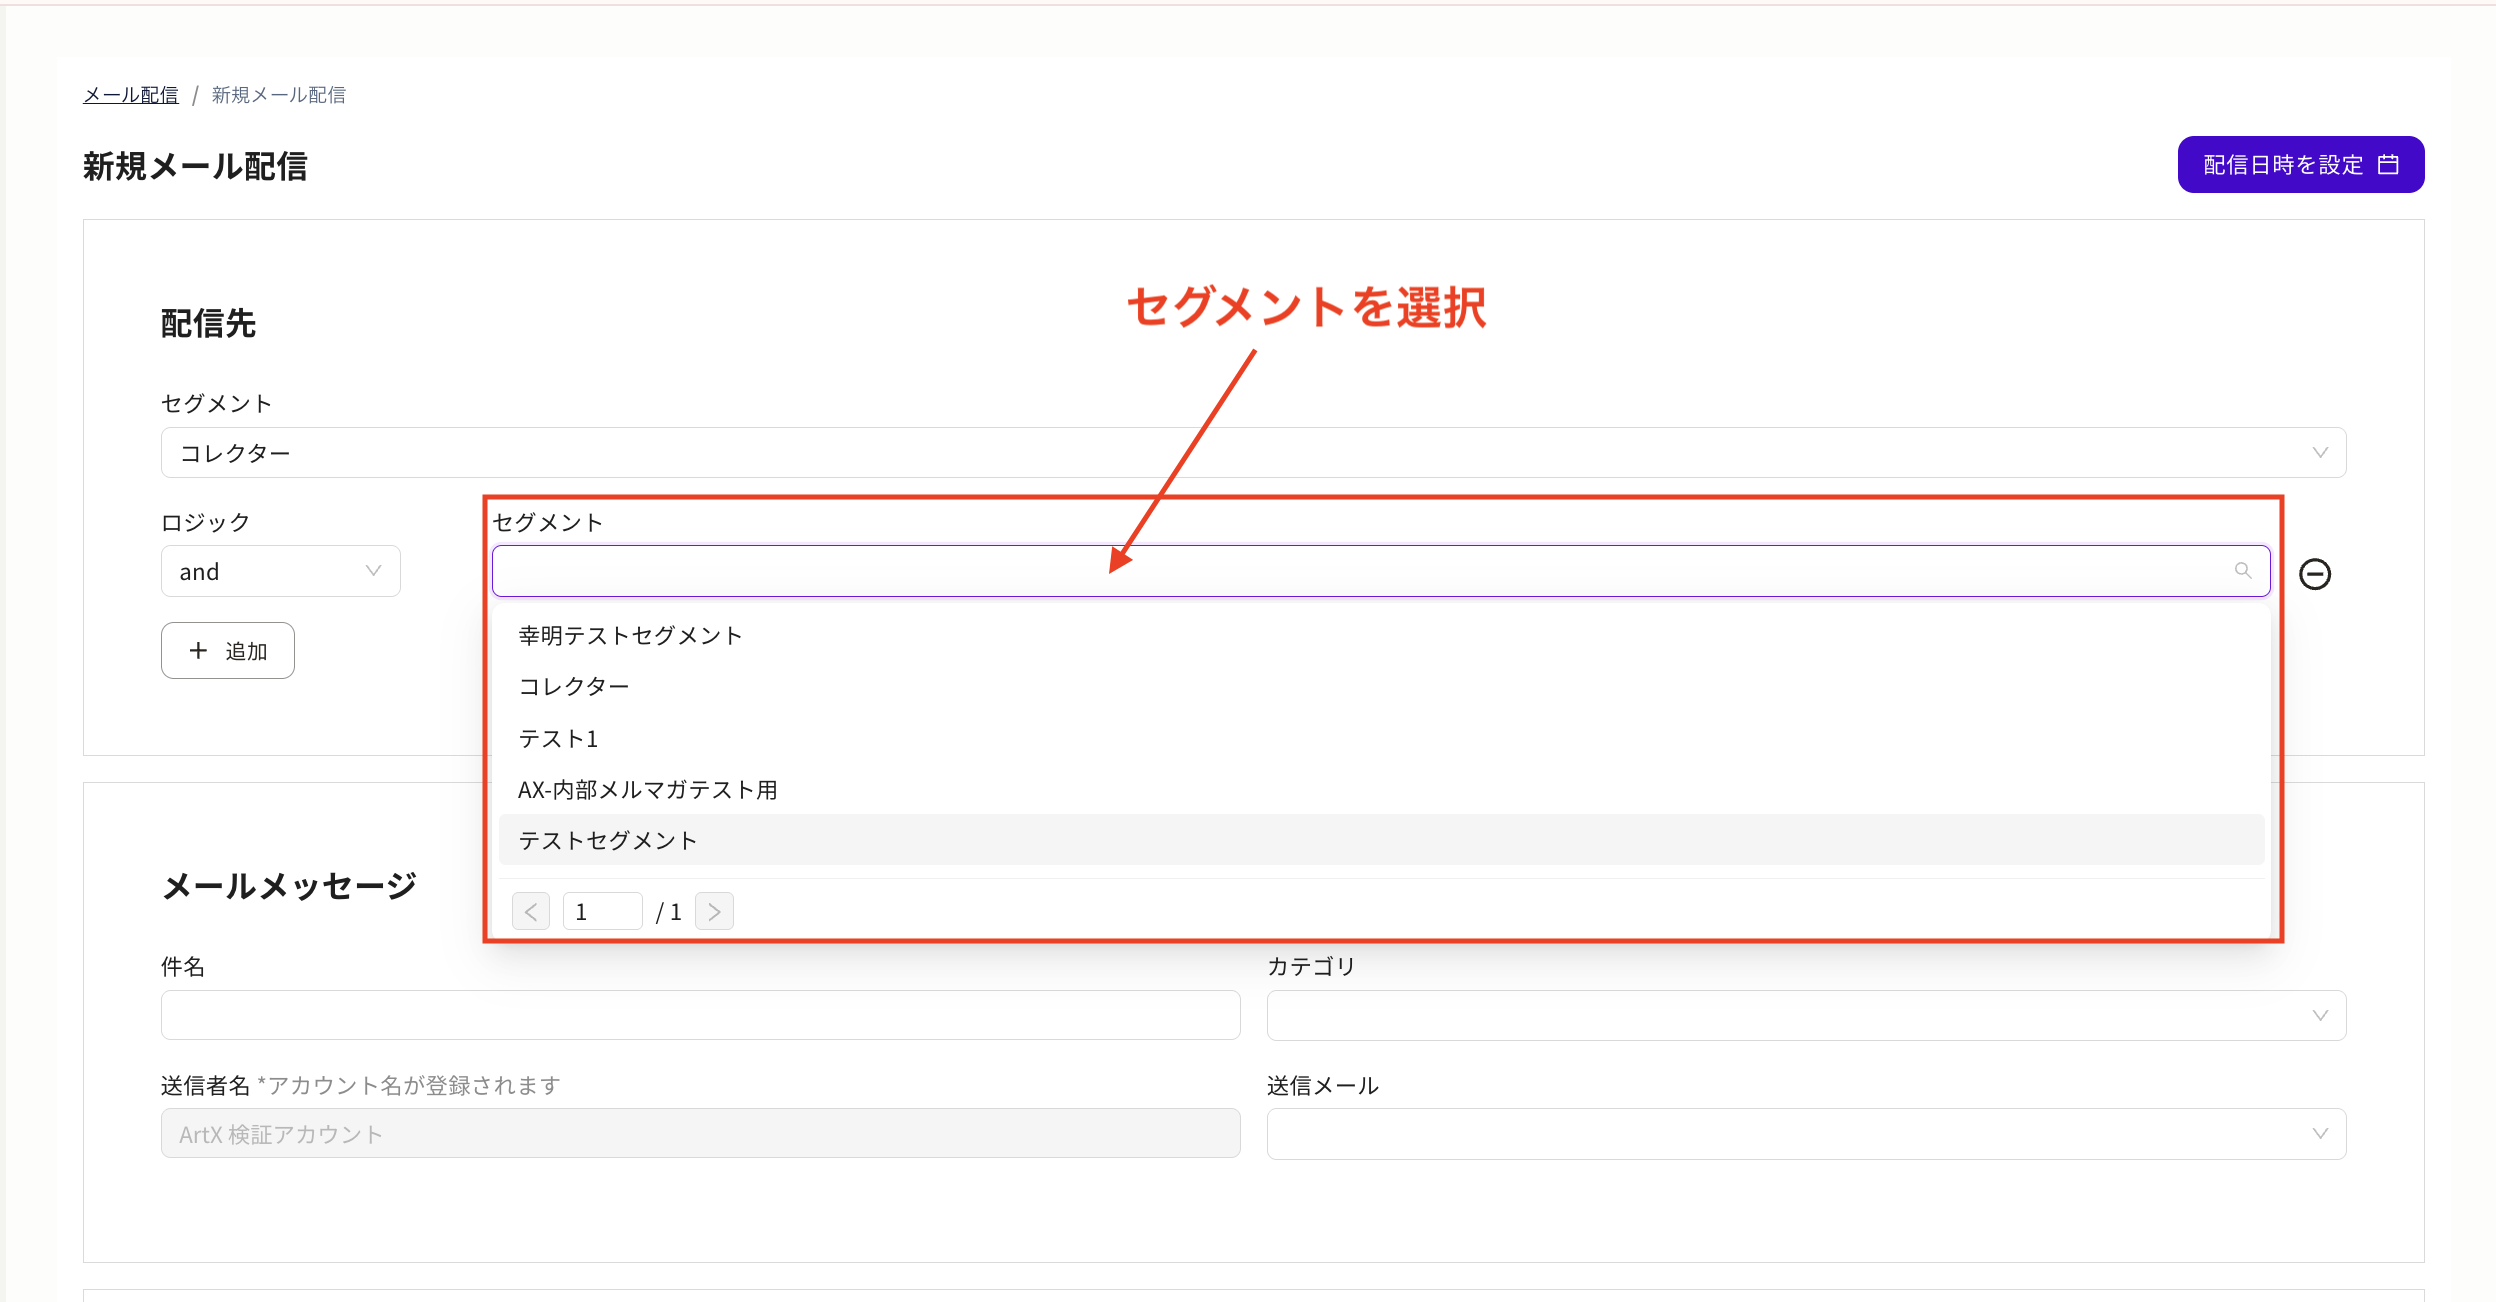Select テストセグメント from the segment list
This screenshot has height=1302, width=2496.
tap(607, 840)
